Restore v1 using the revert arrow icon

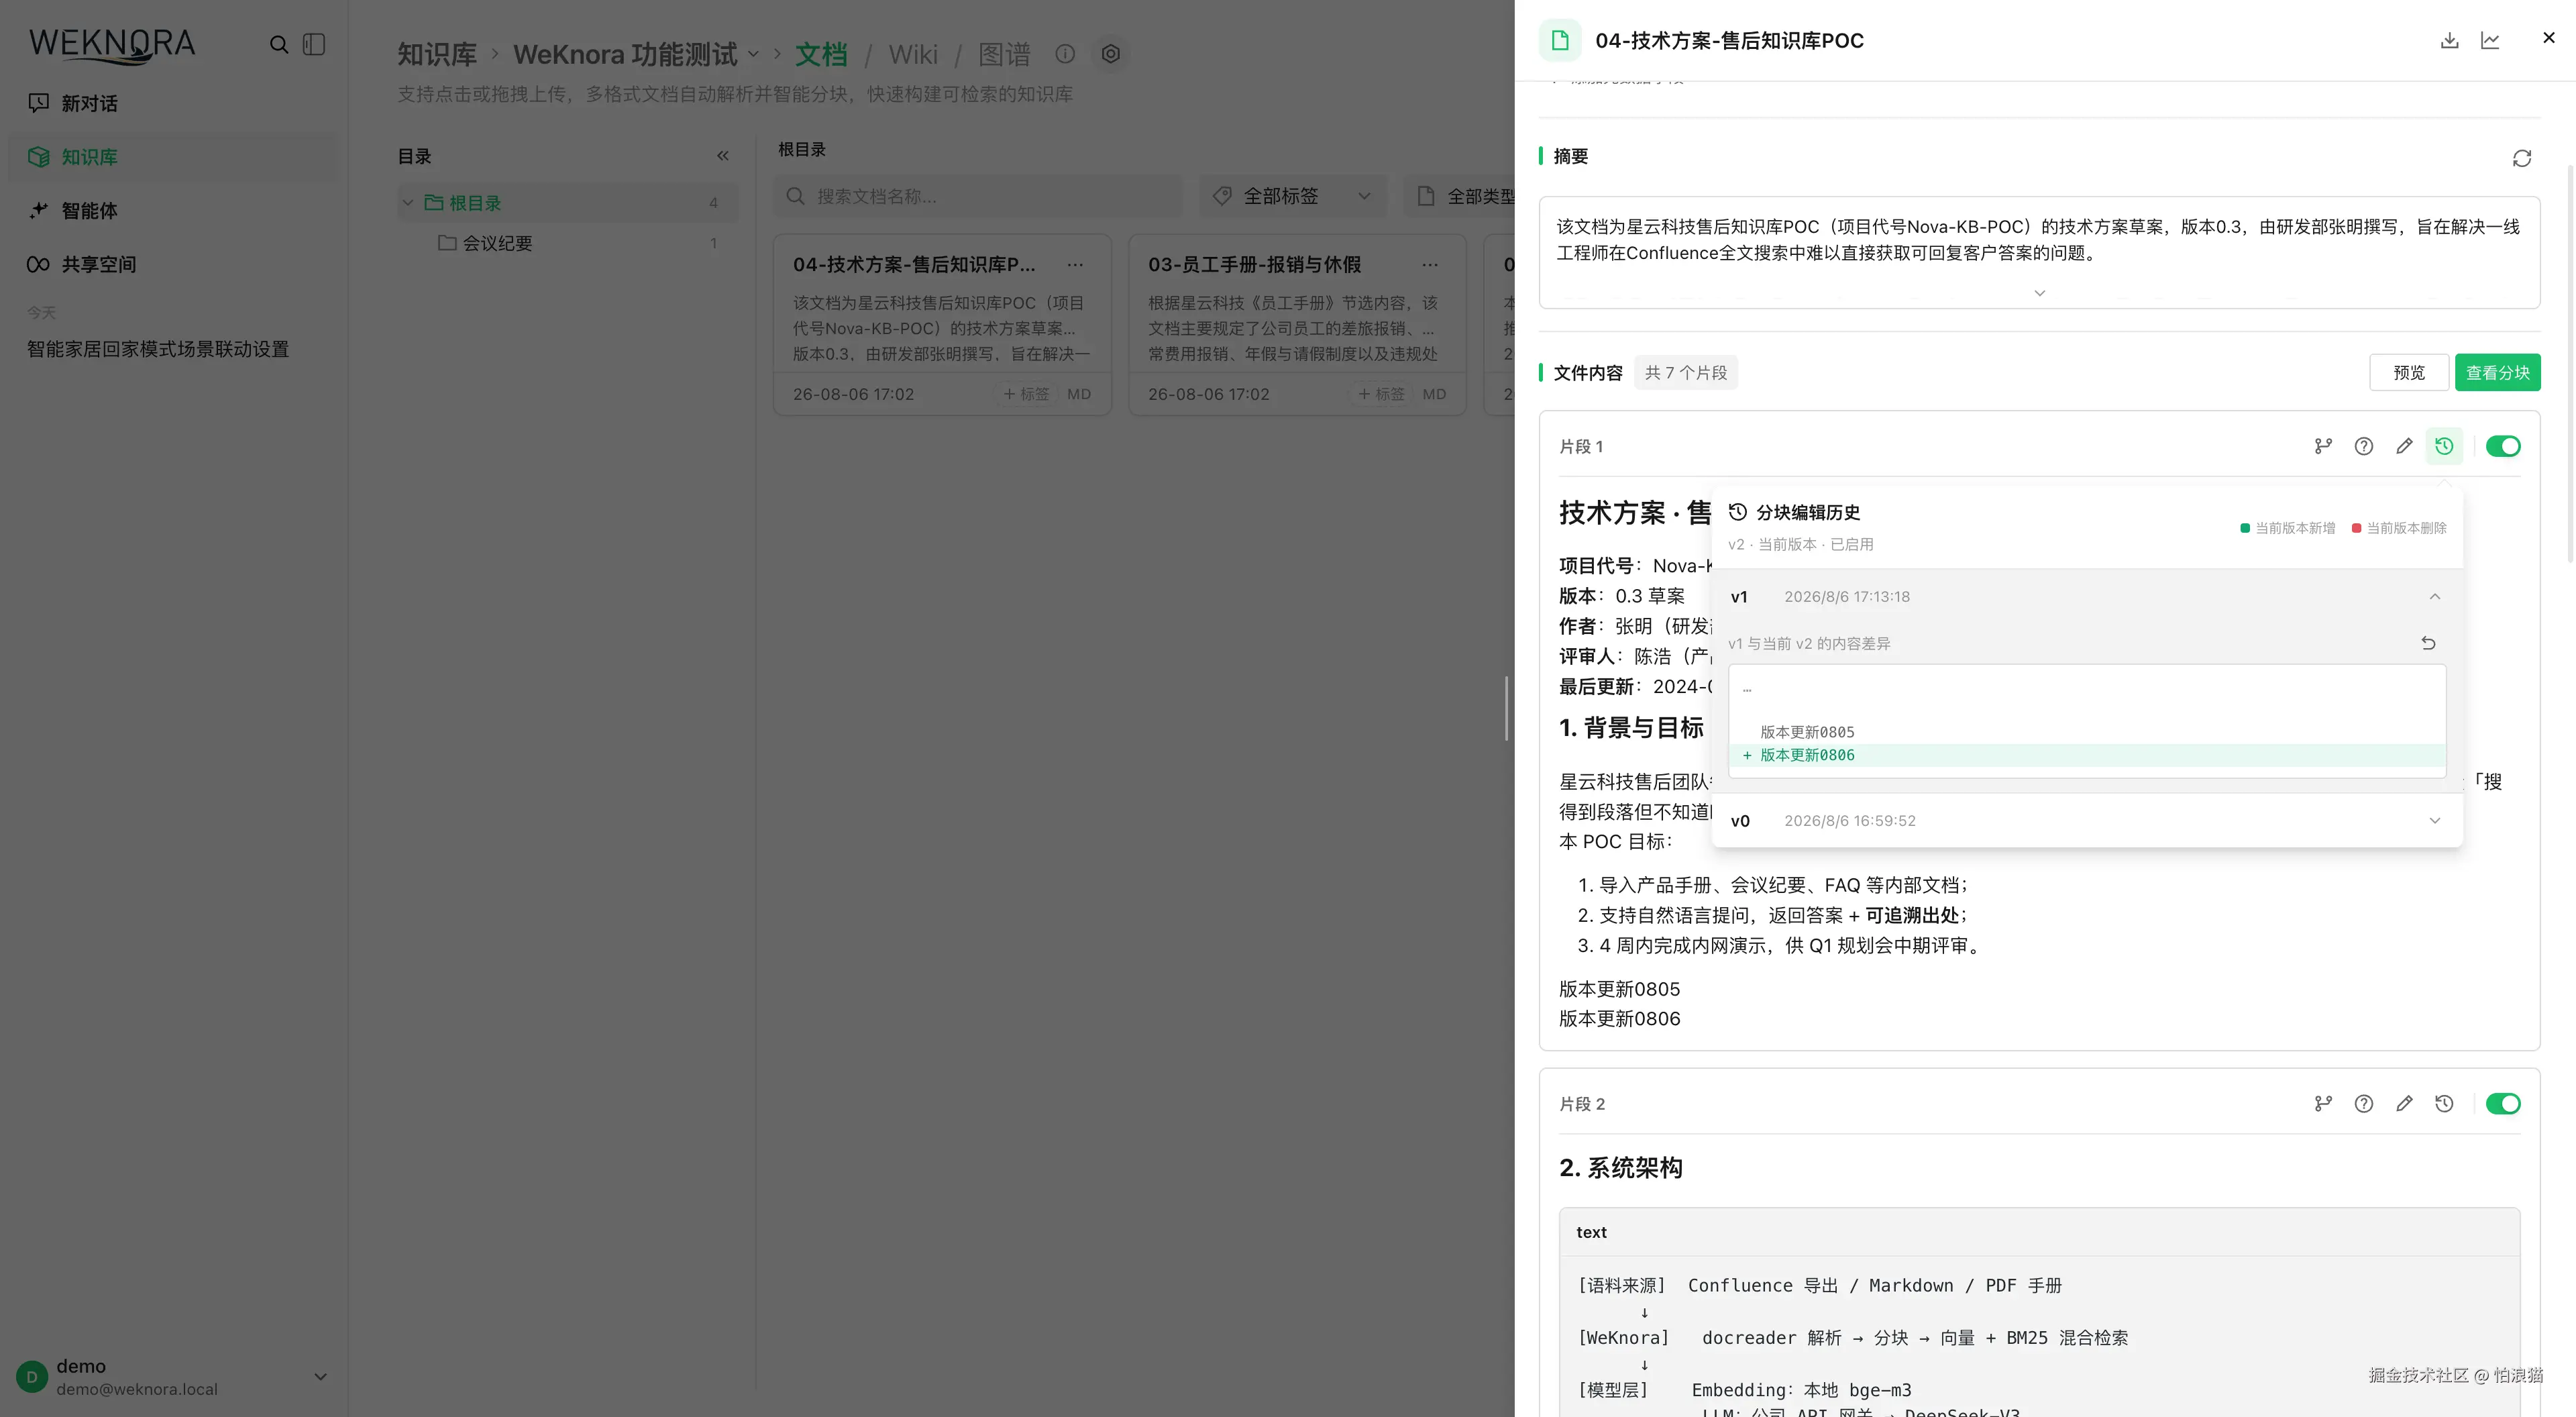click(2428, 643)
